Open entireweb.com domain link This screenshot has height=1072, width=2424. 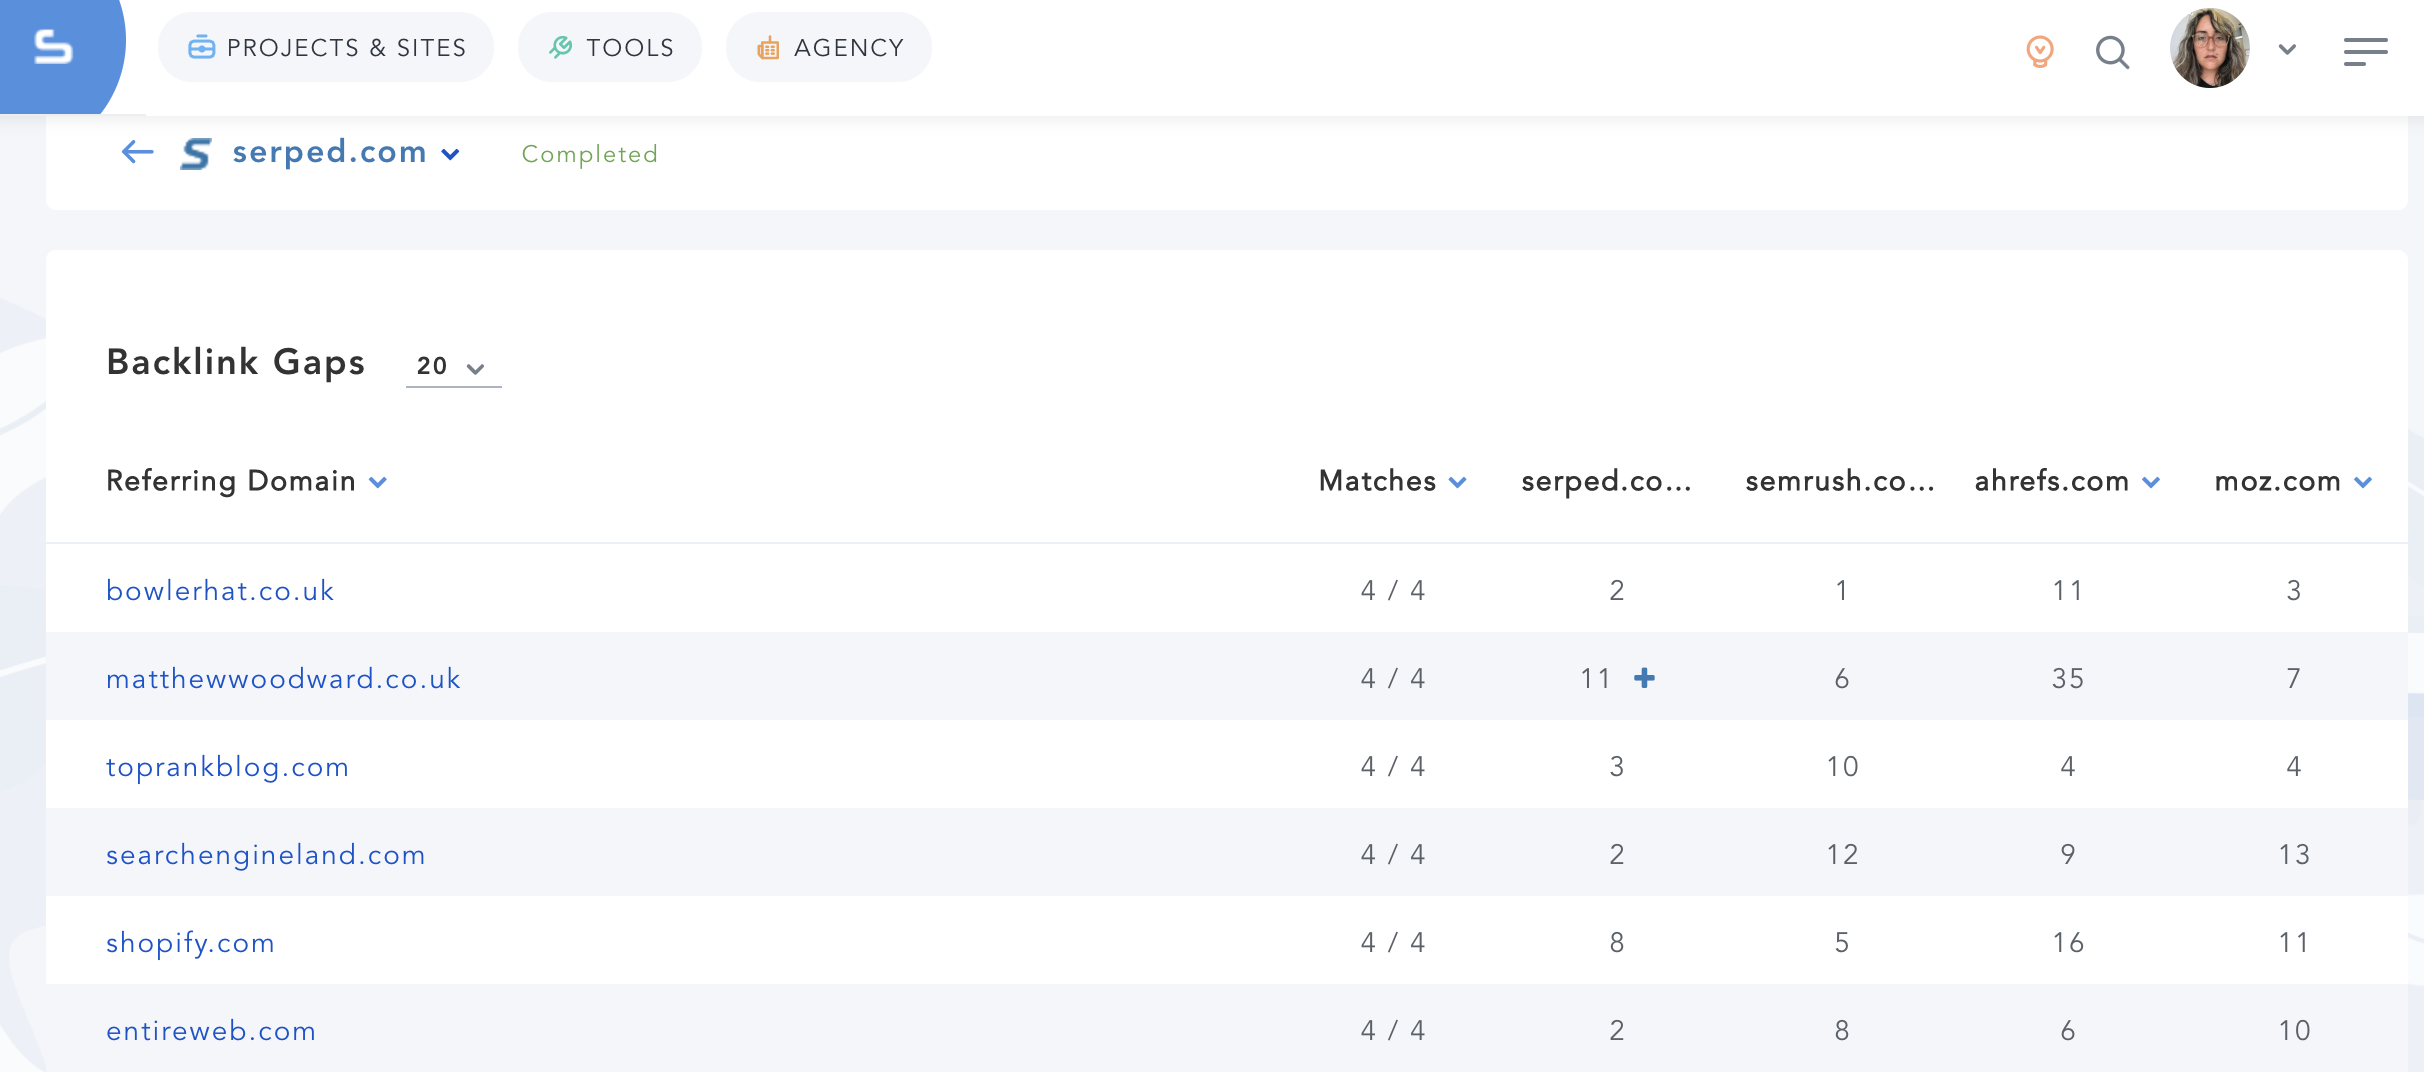coord(211,1031)
